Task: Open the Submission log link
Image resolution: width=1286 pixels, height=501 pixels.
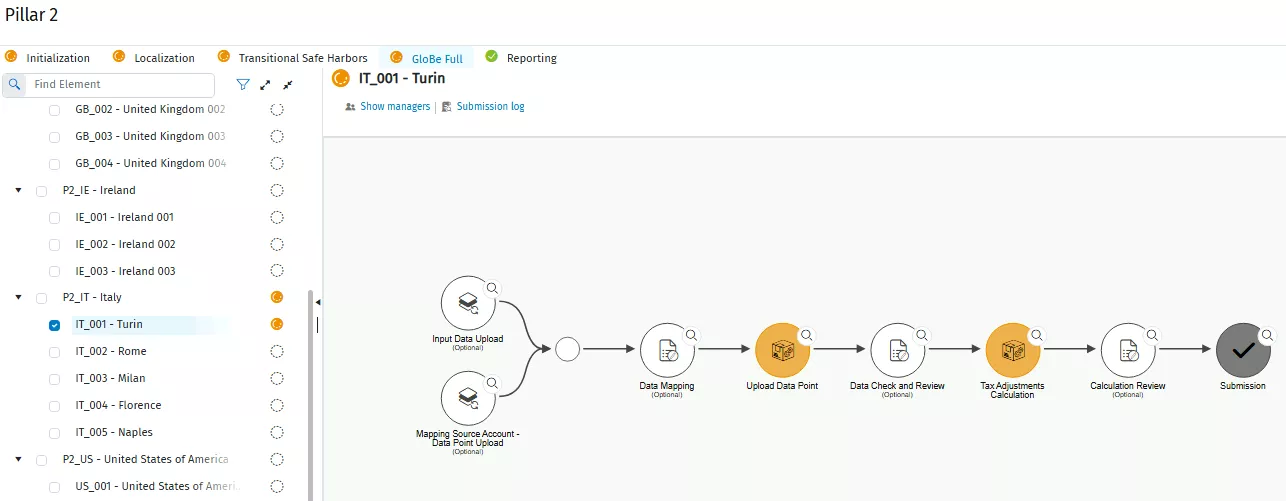Action: (489, 106)
